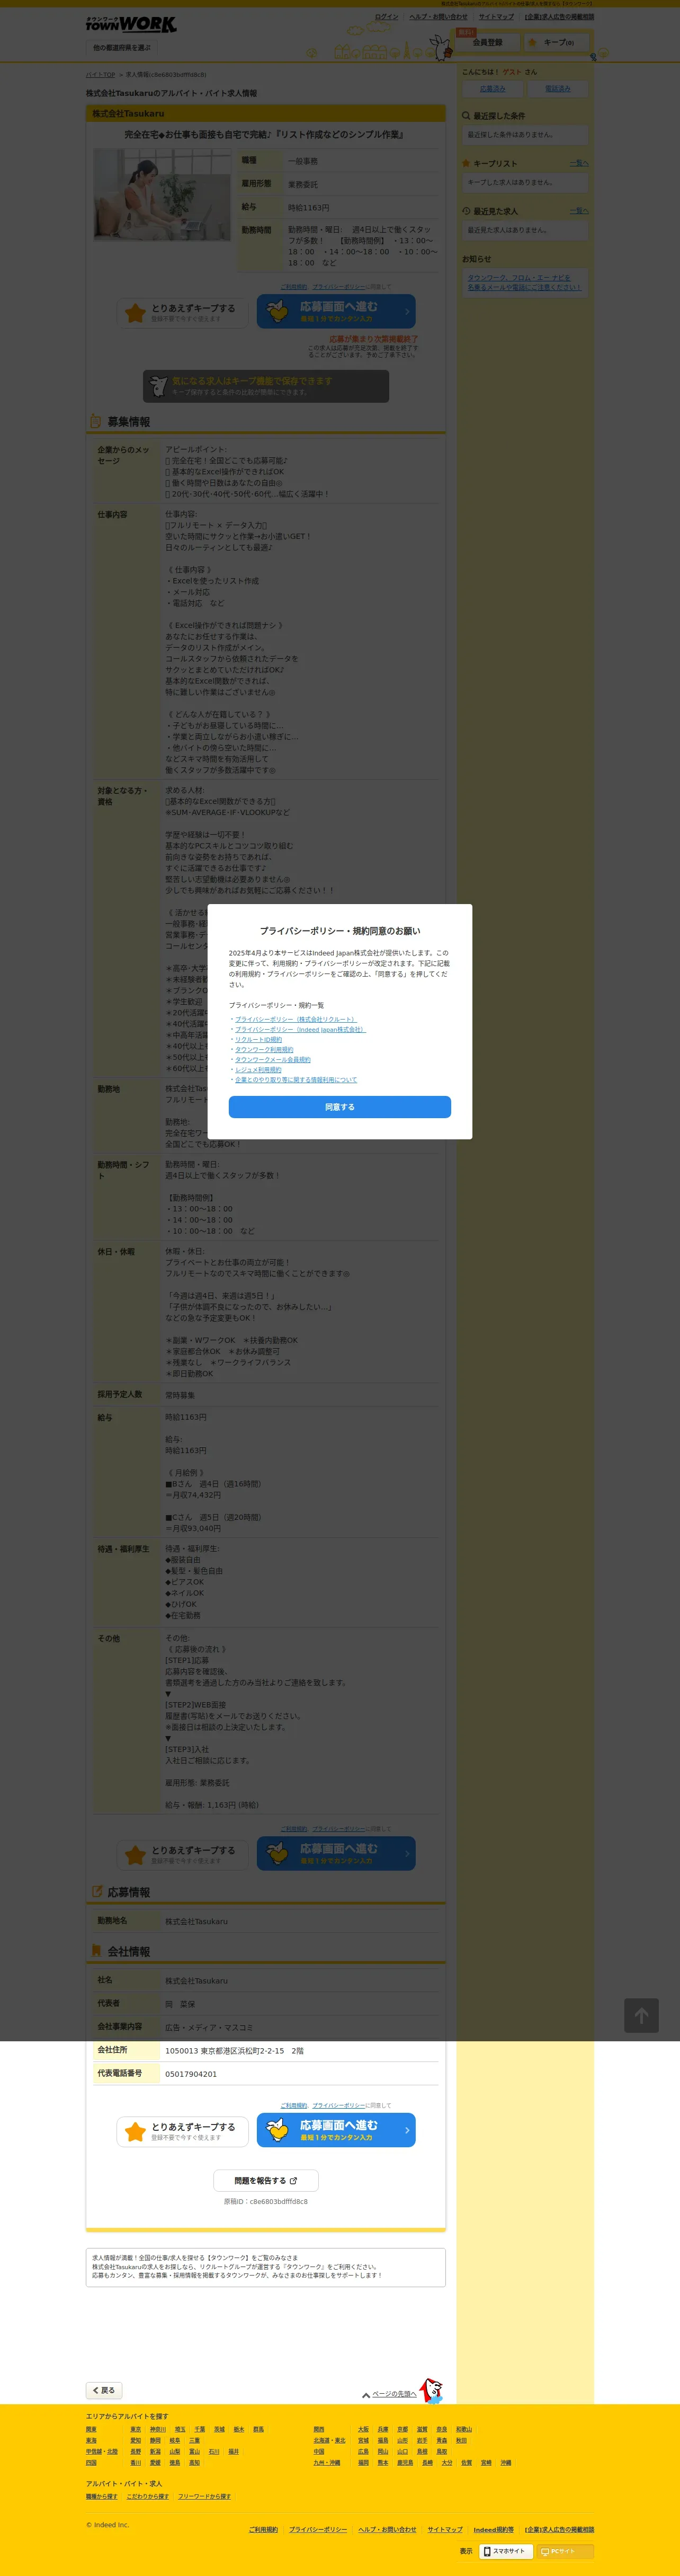Click 福岡 prefecture link in footer
The width and height of the screenshot is (680, 2576).
pyautogui.click(x=364, y=2462)
